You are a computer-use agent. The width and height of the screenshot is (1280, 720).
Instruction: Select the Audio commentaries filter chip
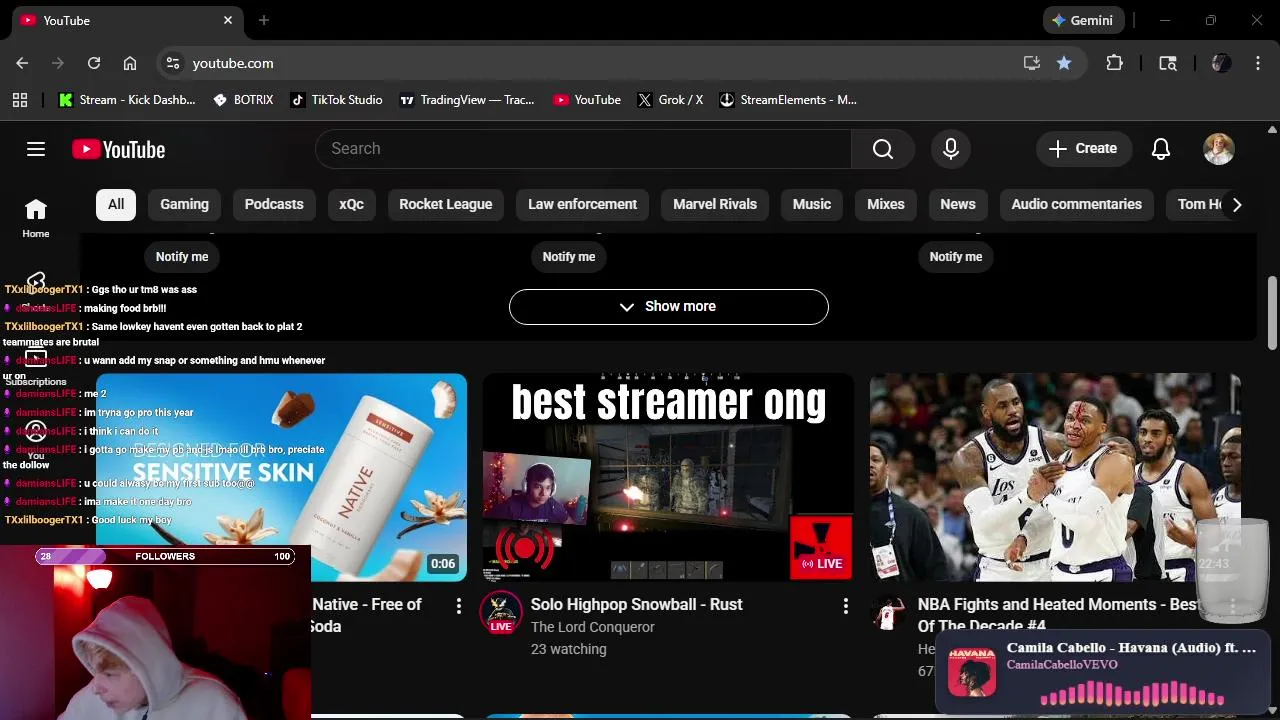[x=1076, y=204]
